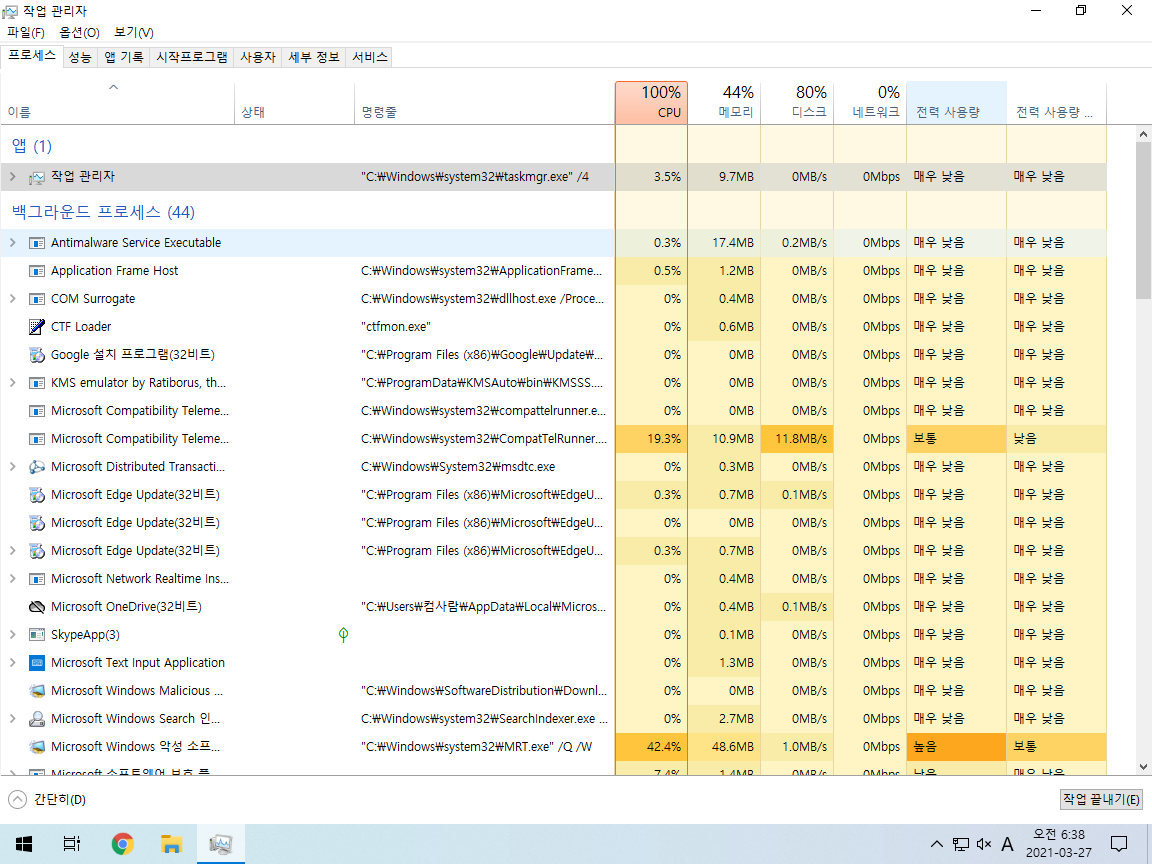Switch to the 앱 기록 tab
This screenshot has width=1152, height=864.
(123, 57)
